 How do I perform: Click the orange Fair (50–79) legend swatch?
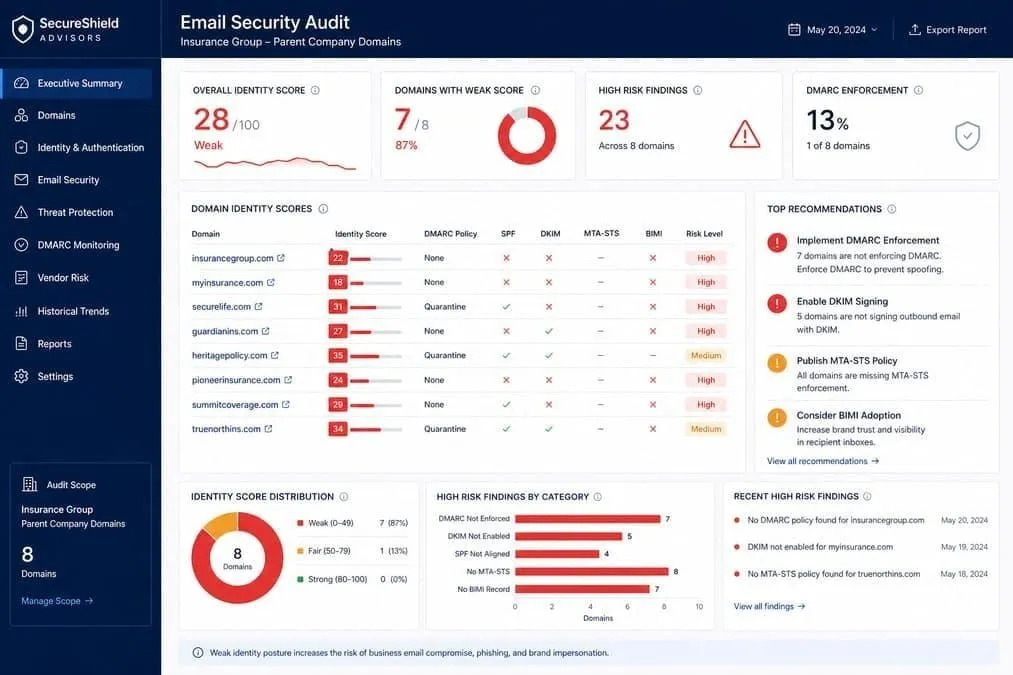tap(300, 551)
